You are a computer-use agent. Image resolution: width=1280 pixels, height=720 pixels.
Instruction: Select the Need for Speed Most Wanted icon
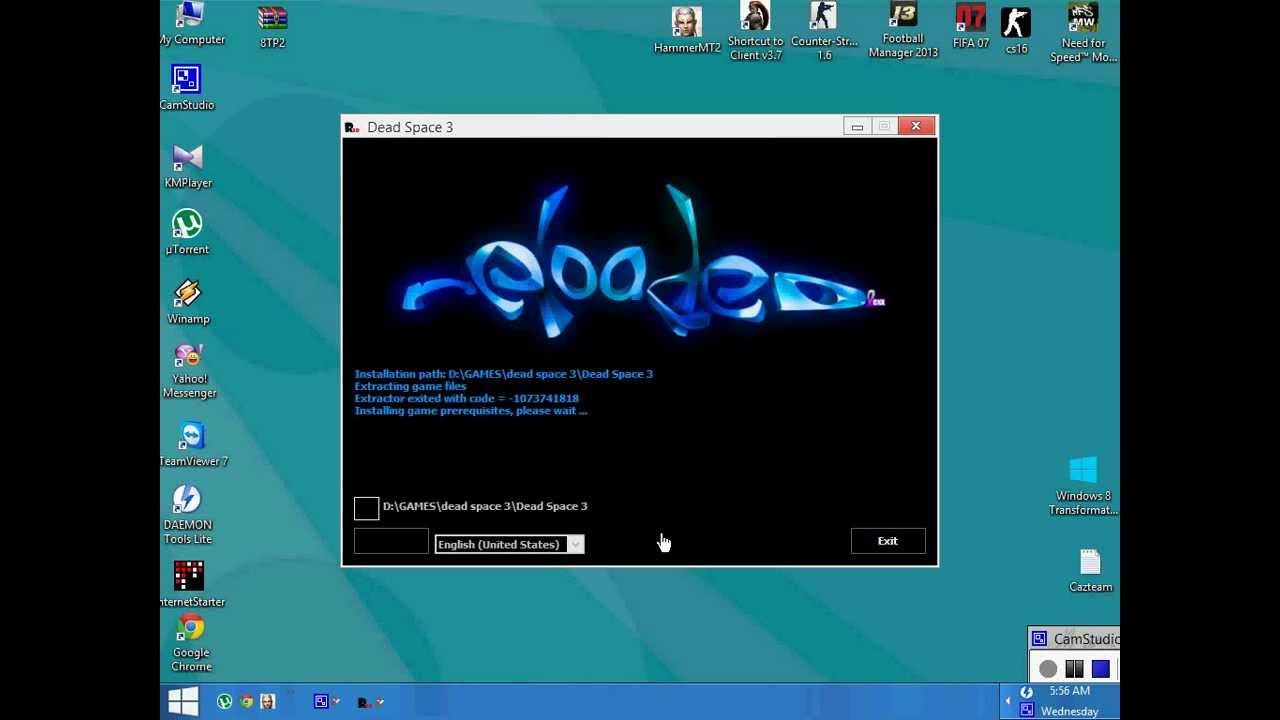1083,32
